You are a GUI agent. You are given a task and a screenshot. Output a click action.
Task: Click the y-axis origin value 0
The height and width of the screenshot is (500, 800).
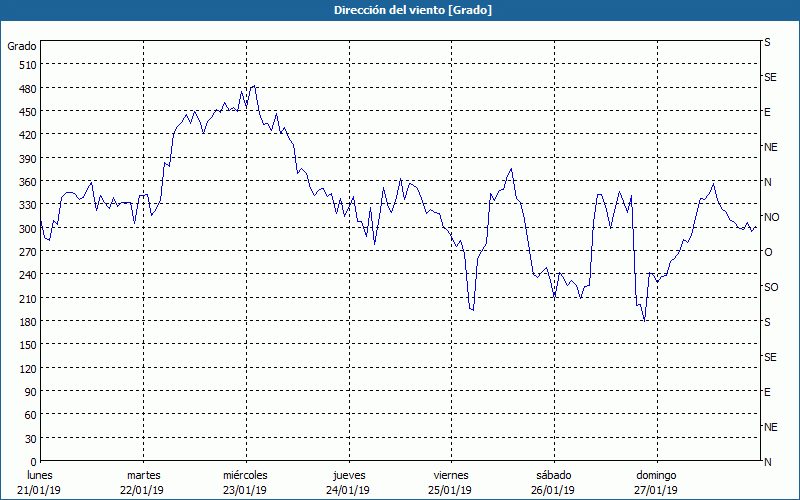[34, 462]
